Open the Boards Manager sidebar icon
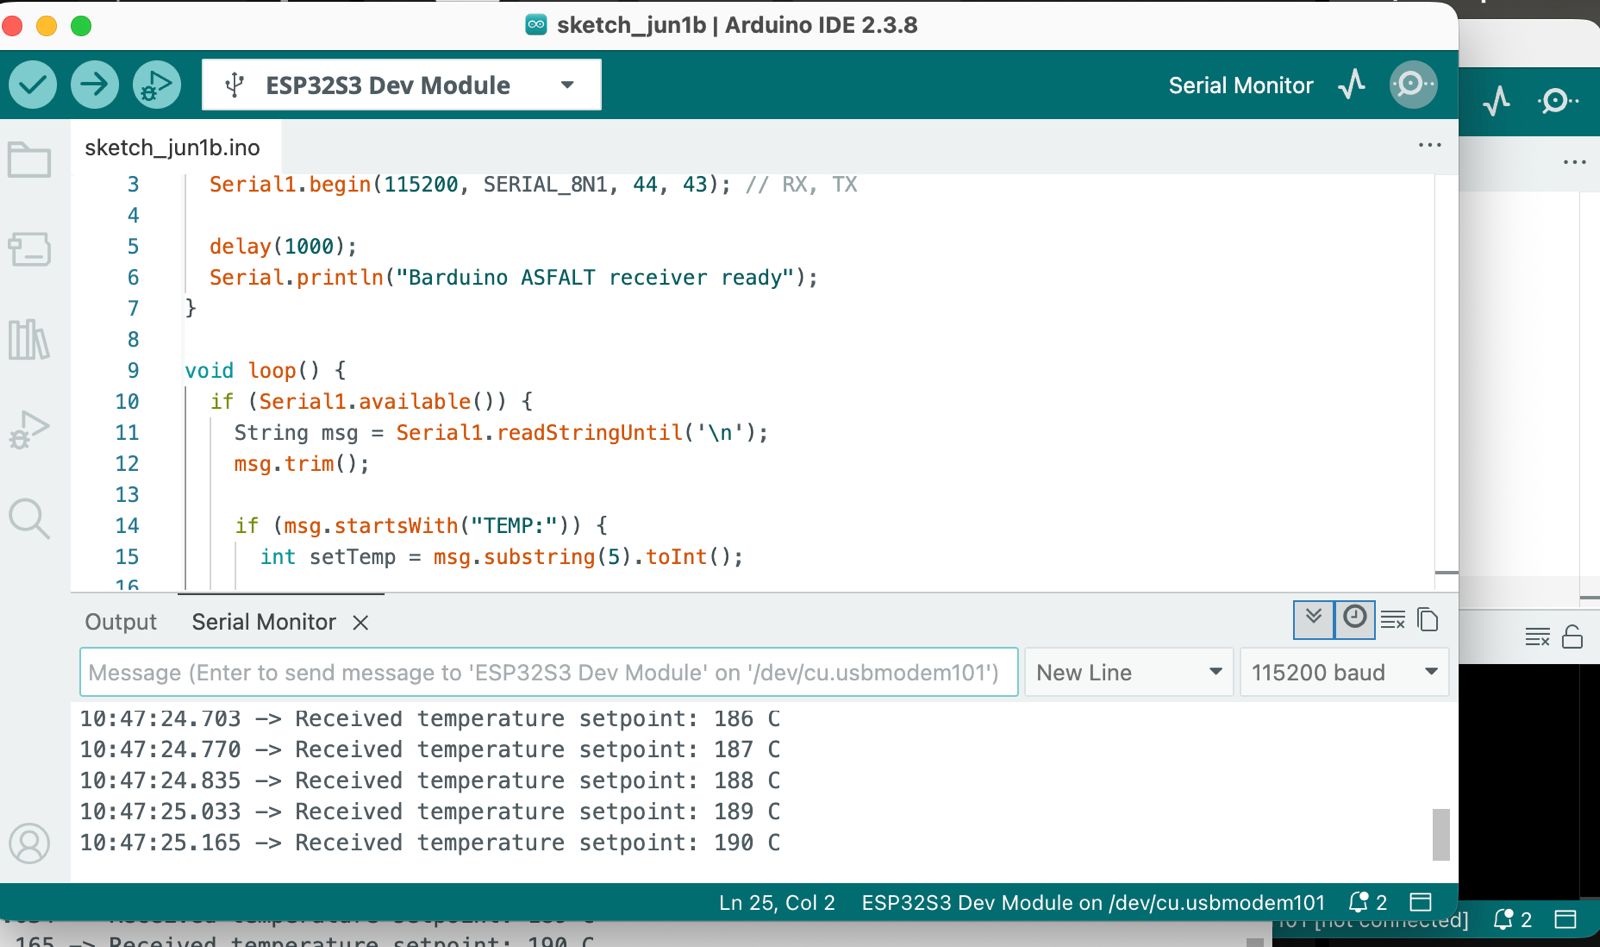 coord(29,249)
